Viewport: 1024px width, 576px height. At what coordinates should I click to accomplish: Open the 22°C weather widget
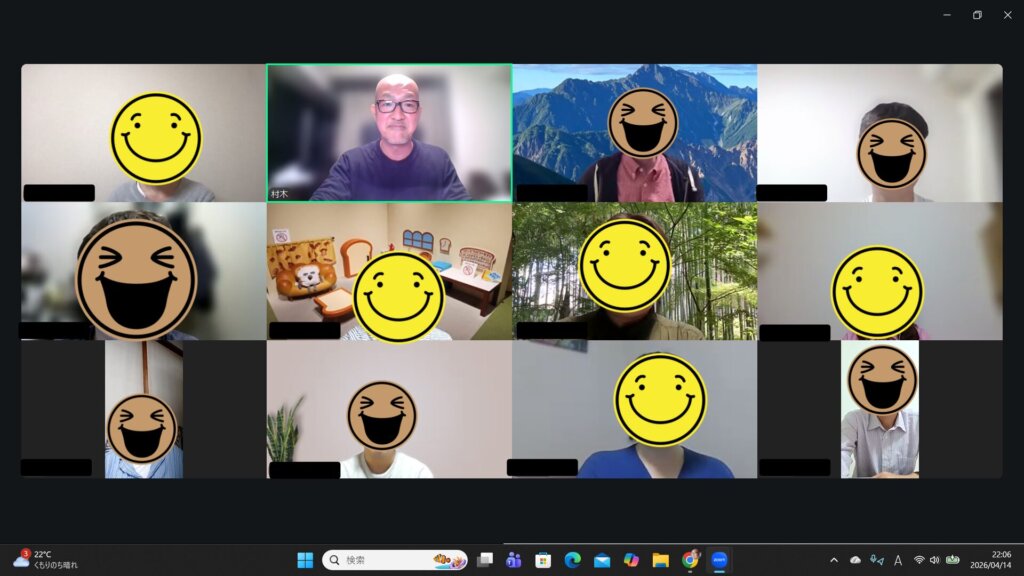(45, 560)
